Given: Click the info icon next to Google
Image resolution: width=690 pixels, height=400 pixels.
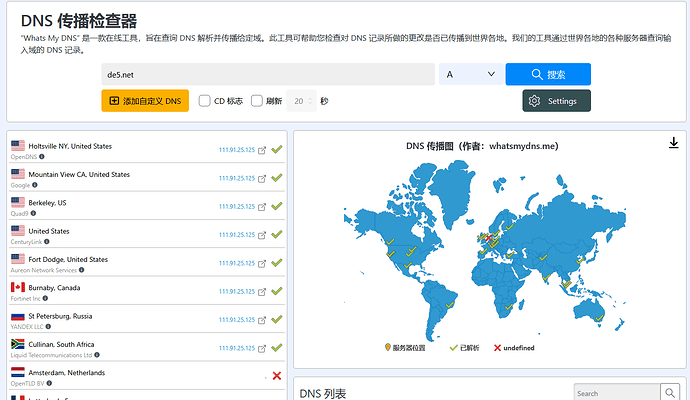Looking at the screenshot, I should 35,185.
